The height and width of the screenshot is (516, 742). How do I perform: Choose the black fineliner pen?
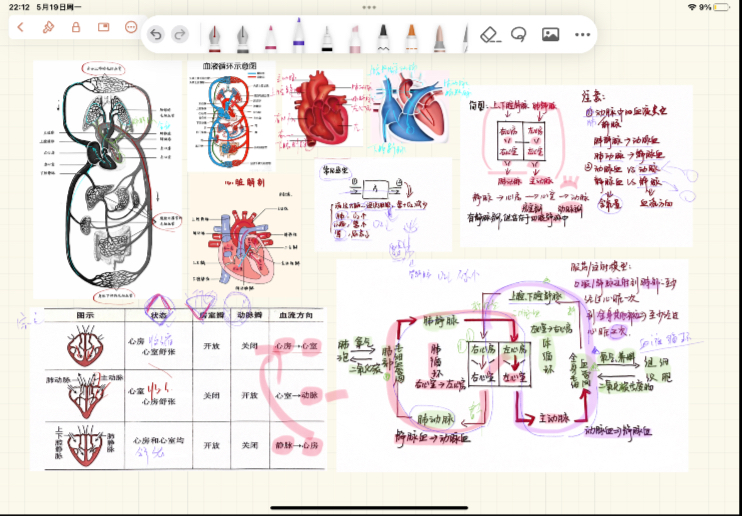[x=326, y=36]
